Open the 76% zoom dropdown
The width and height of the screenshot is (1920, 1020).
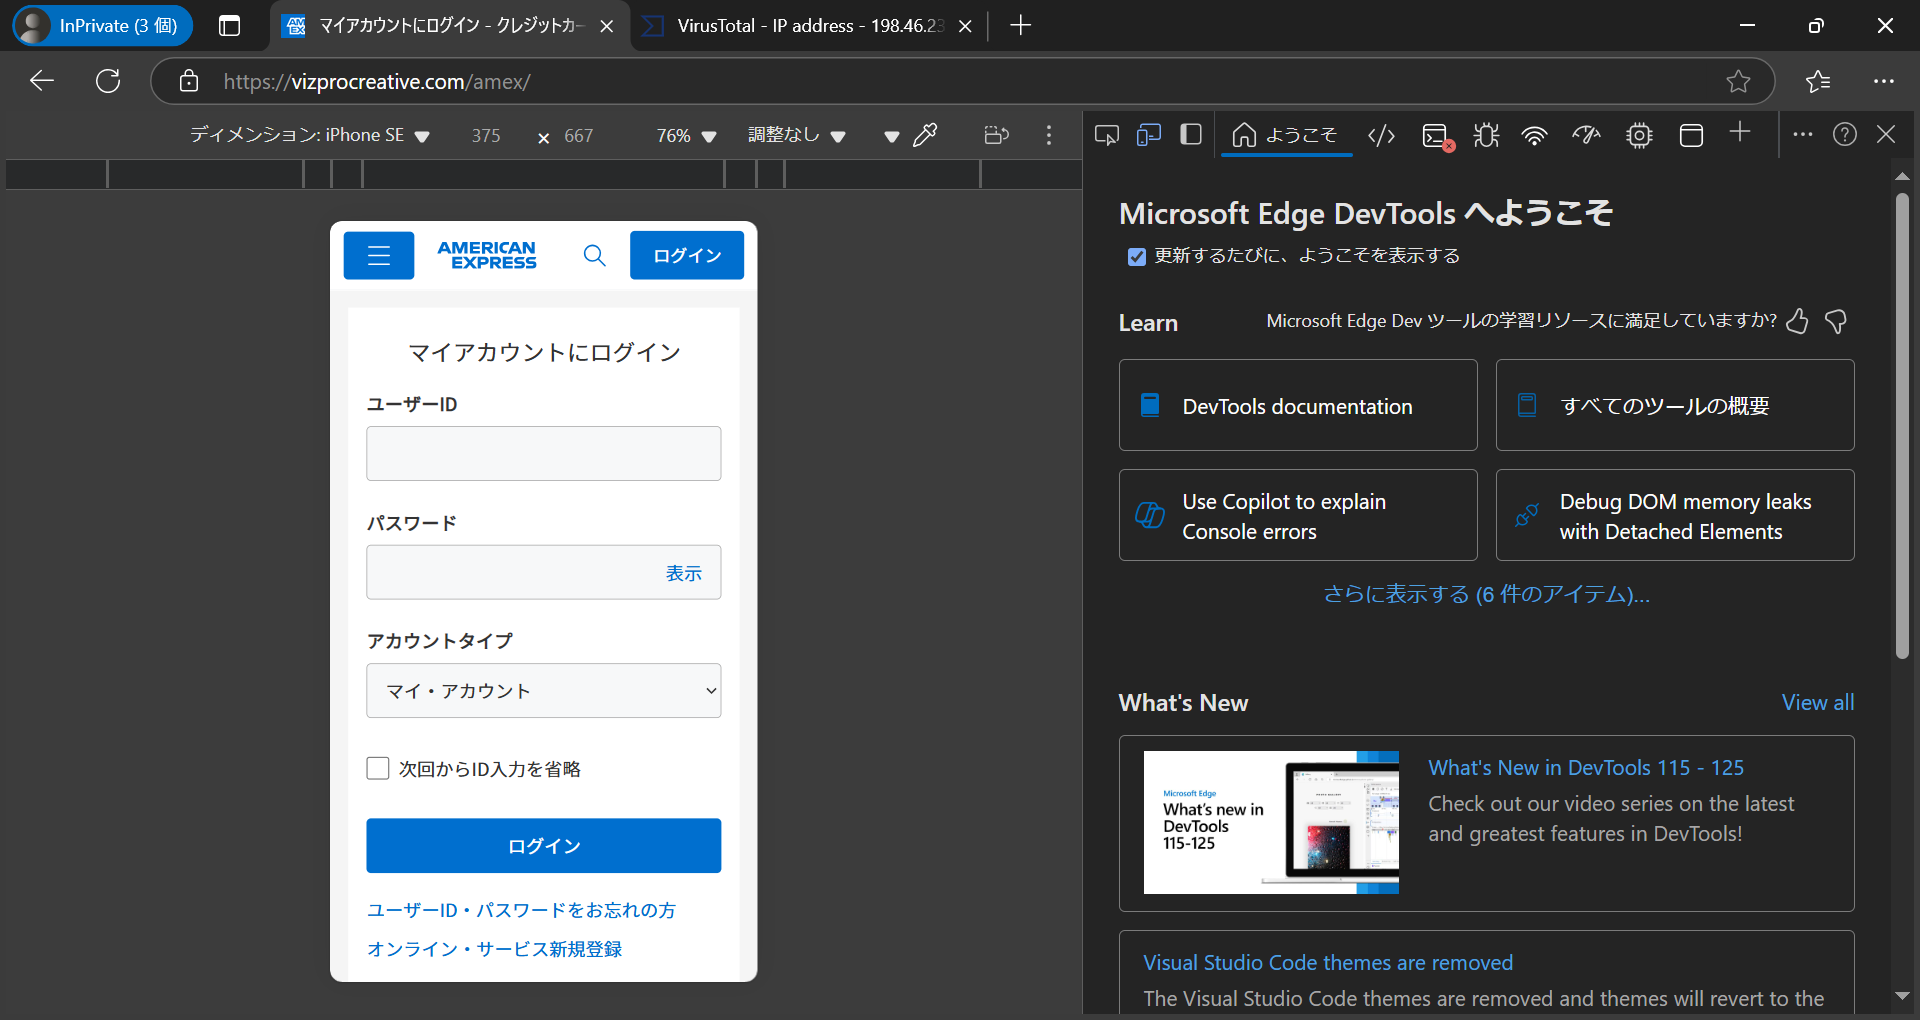click(x=686, y=135)
